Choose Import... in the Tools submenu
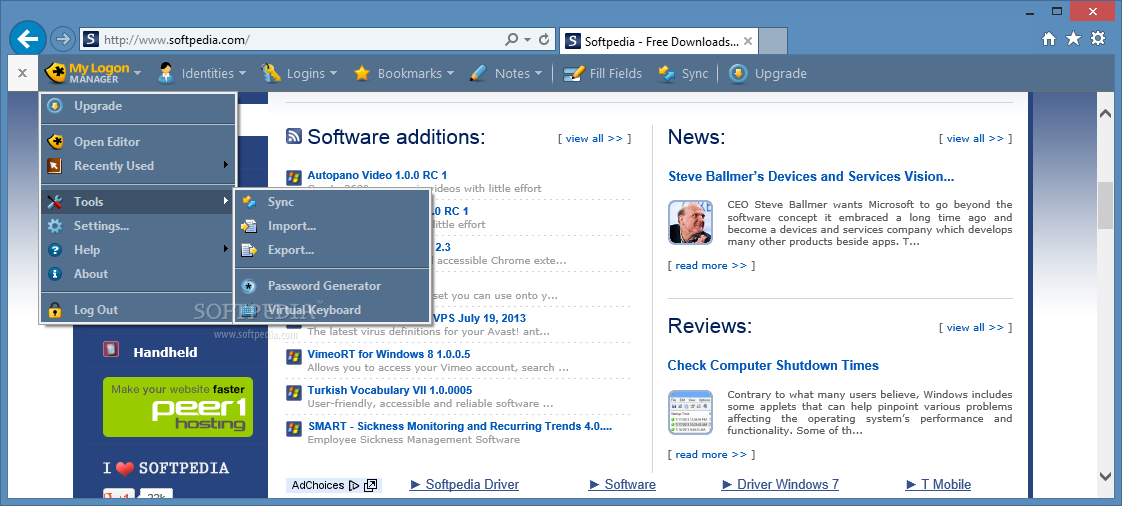The height and width of the screenshot is (506, 1122). [333, 225]
